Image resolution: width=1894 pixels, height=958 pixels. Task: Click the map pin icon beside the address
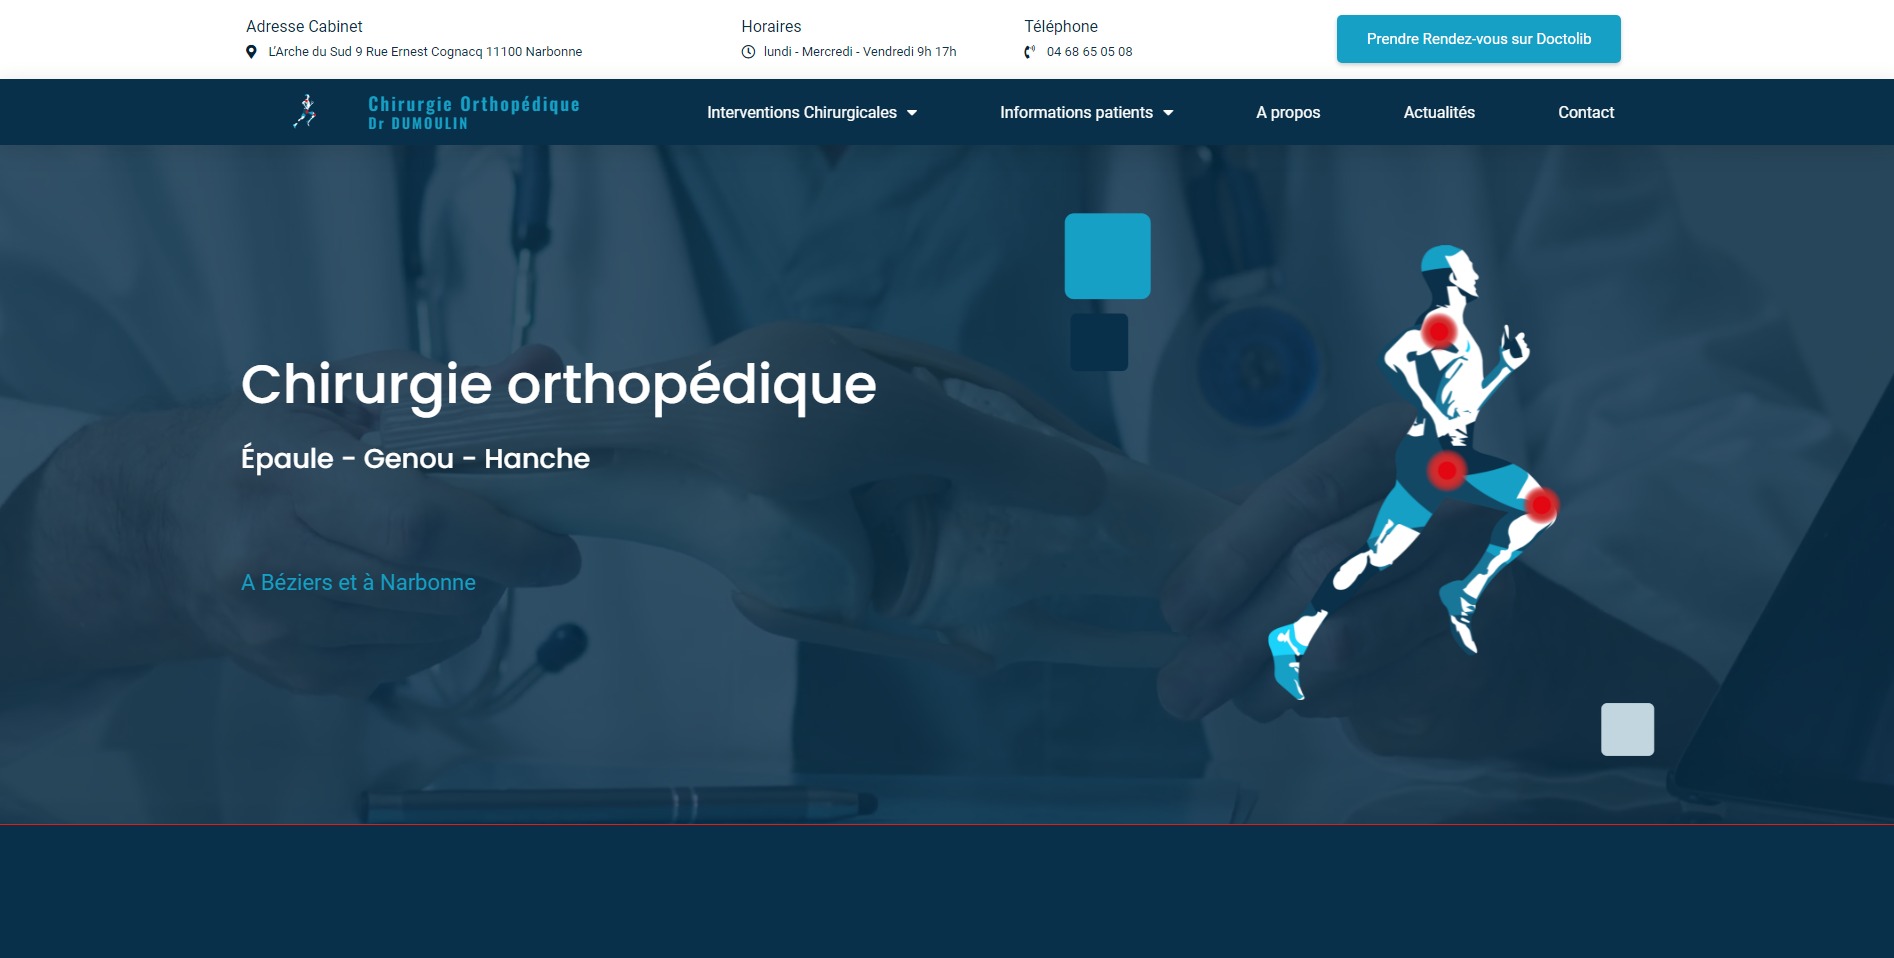251,52
